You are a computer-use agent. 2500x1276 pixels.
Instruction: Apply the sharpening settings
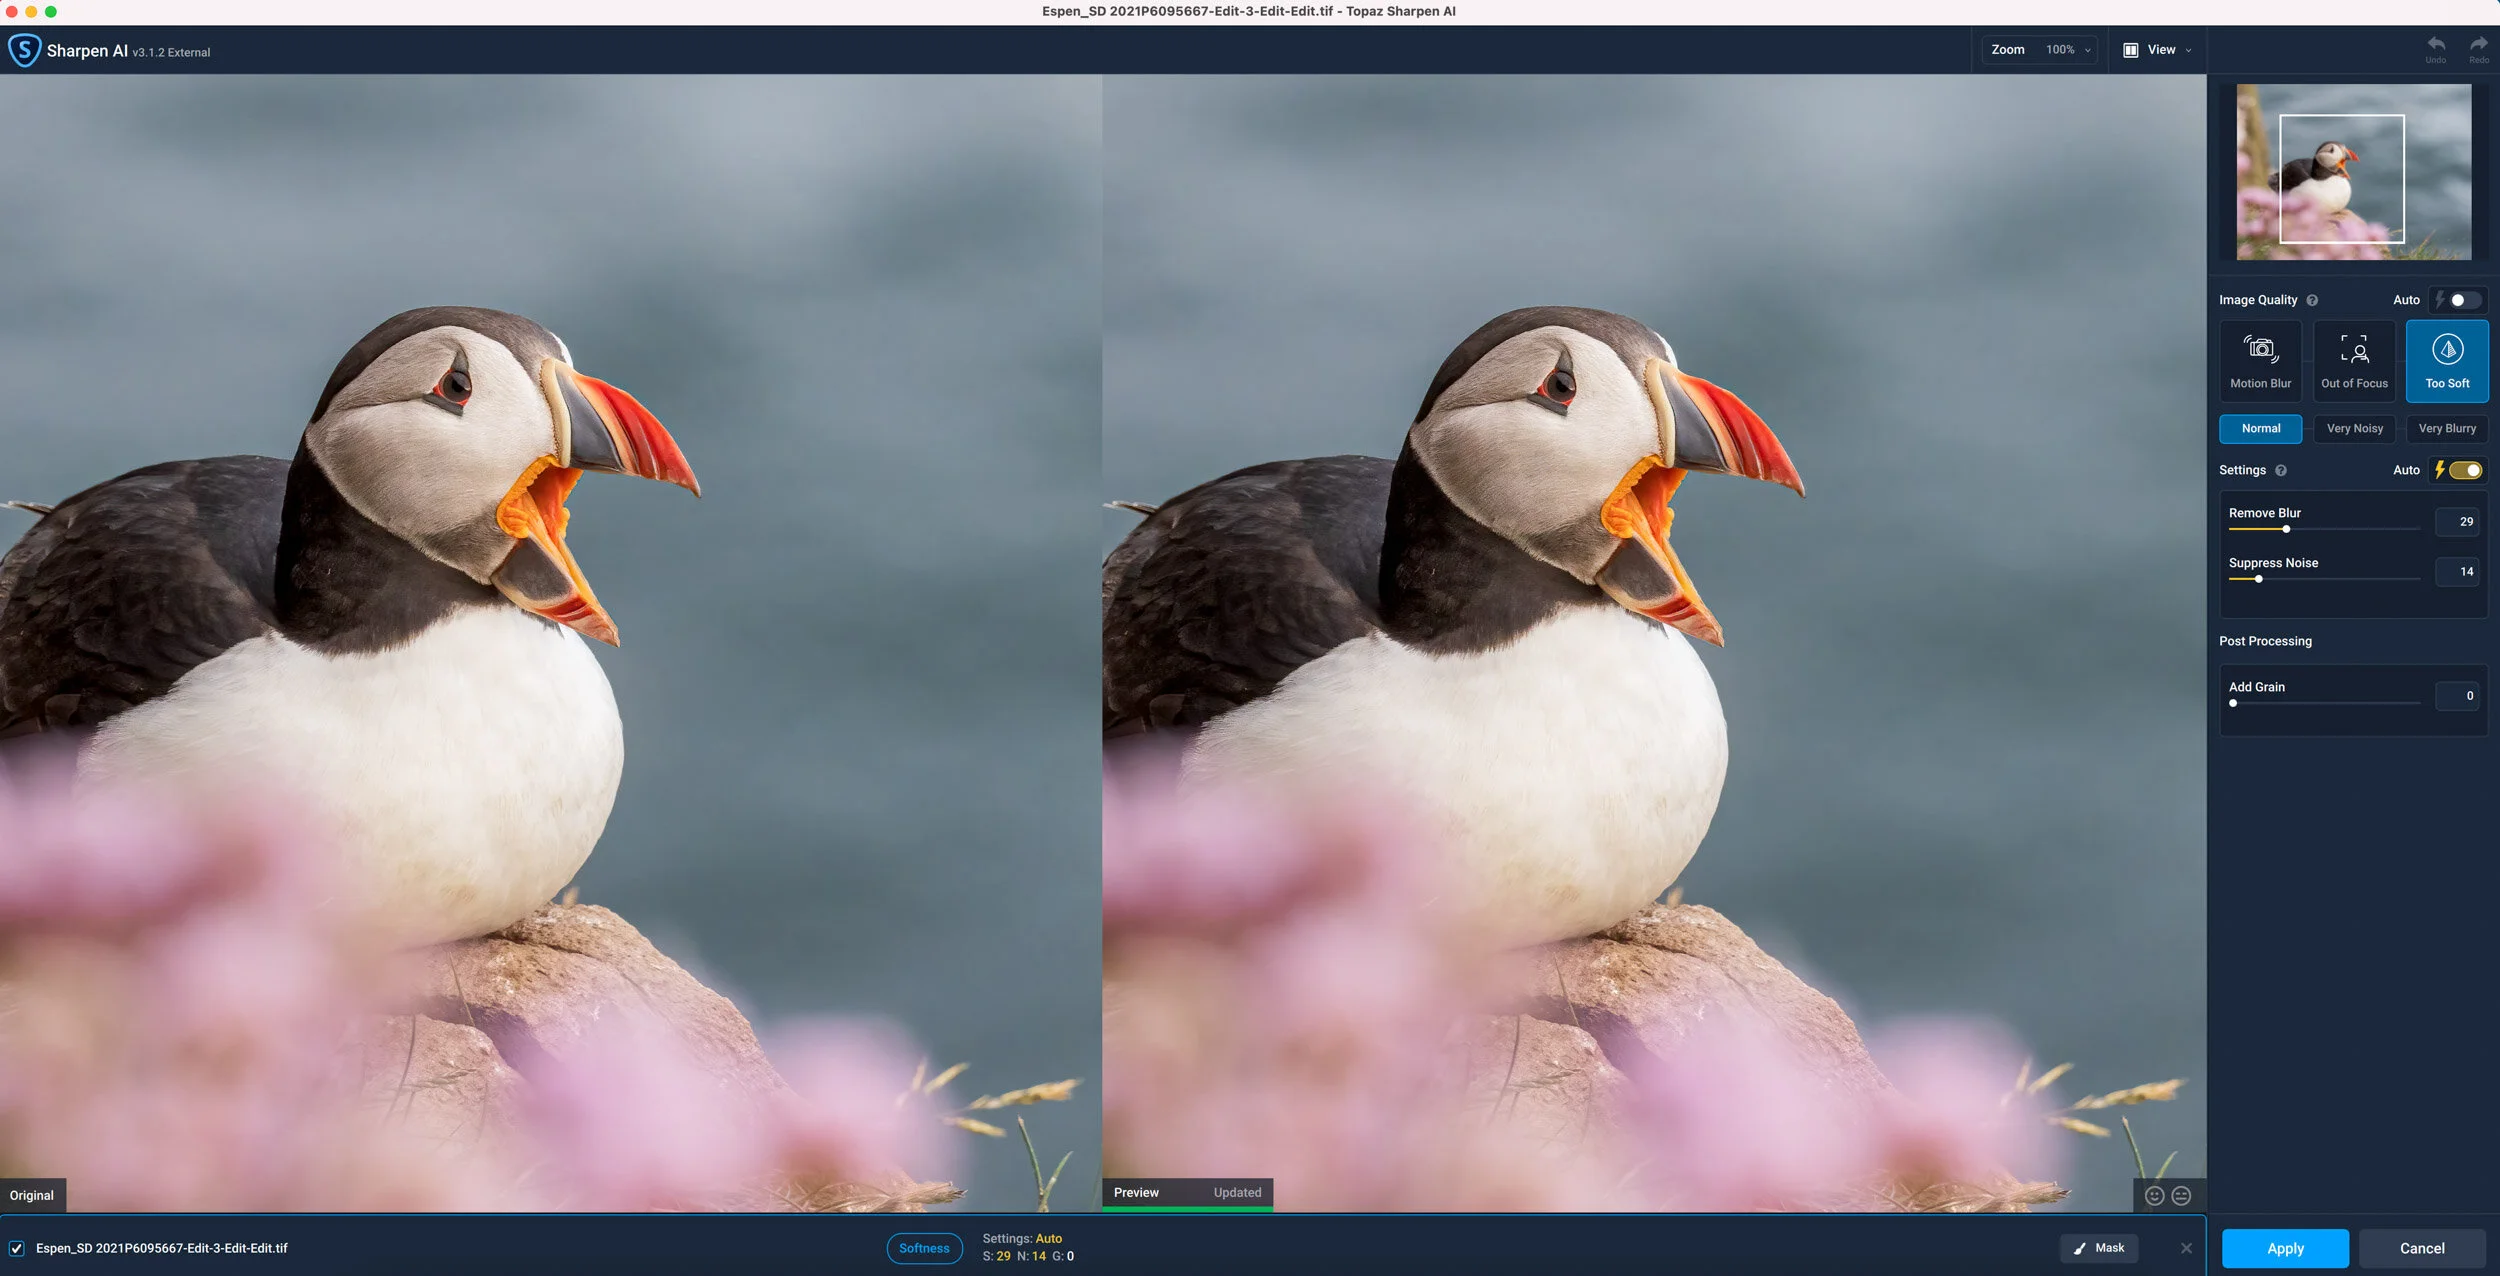2285,1248
